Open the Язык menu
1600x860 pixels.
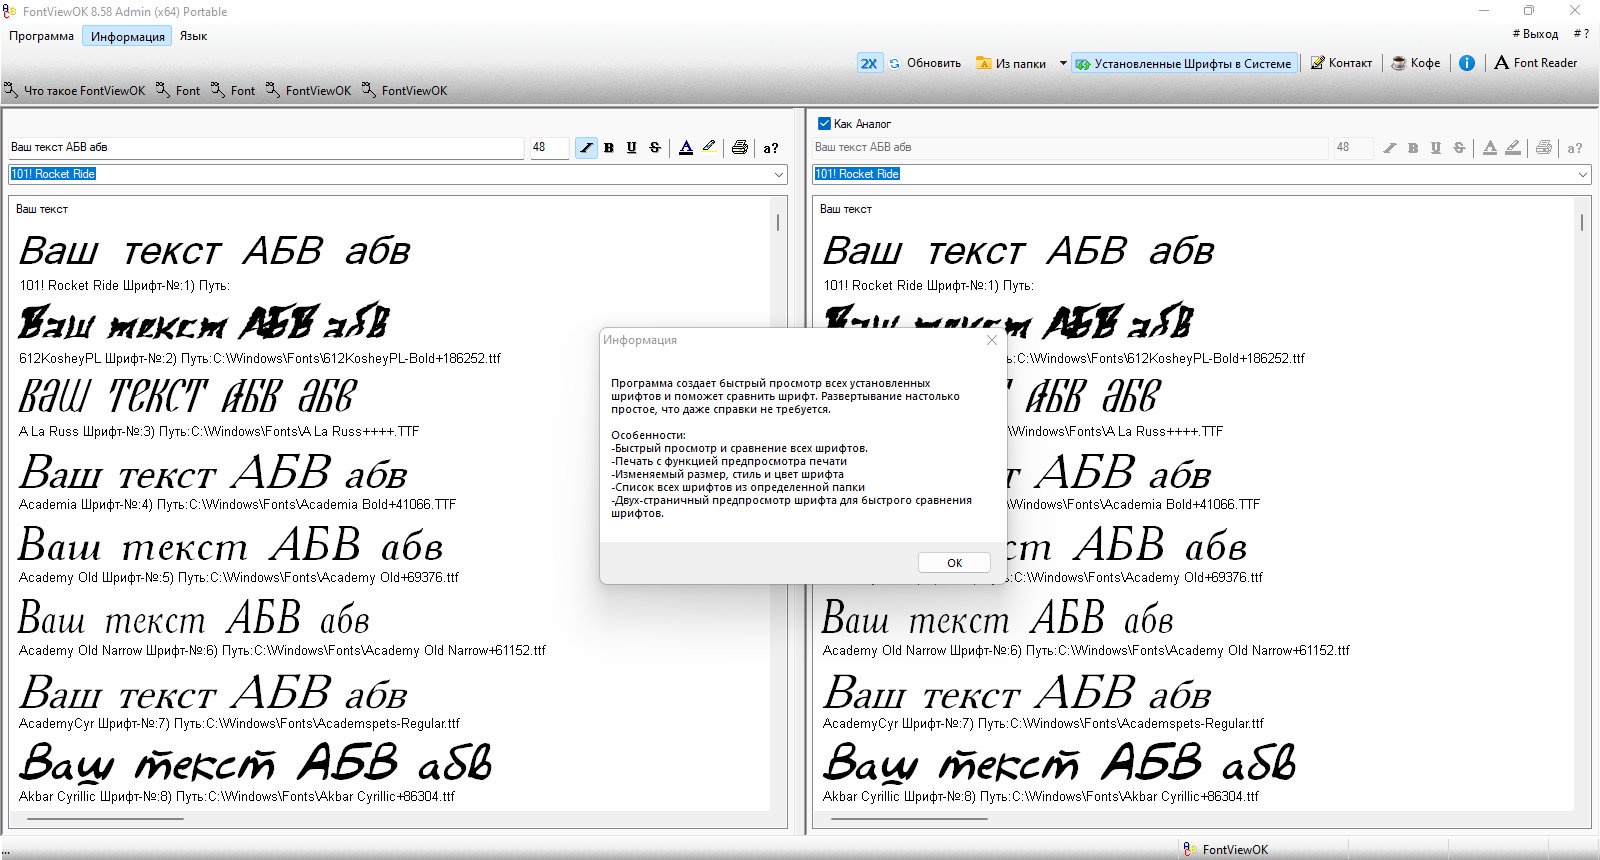click(193, 36)
